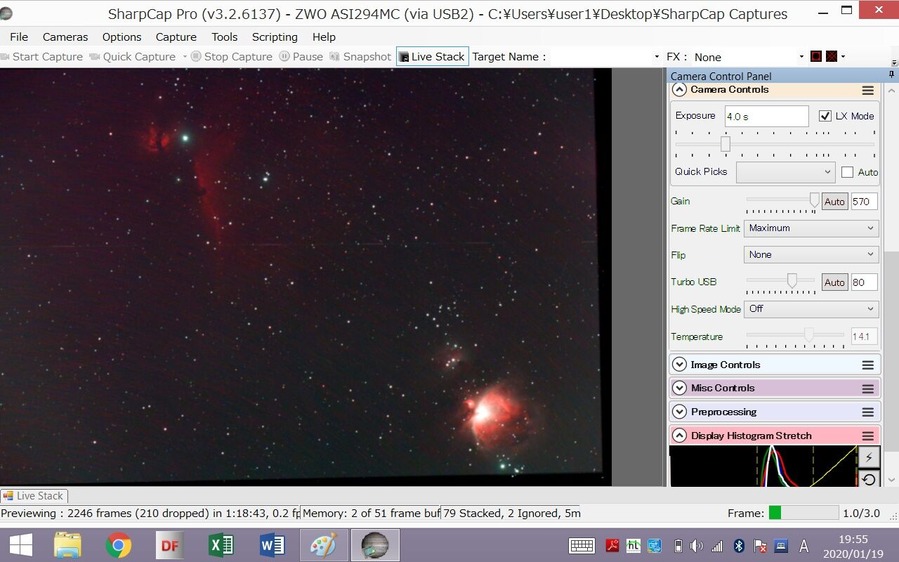Open the Target Name dropdown arrow
This screenshot has height=562, width=899.
point(657,57)
